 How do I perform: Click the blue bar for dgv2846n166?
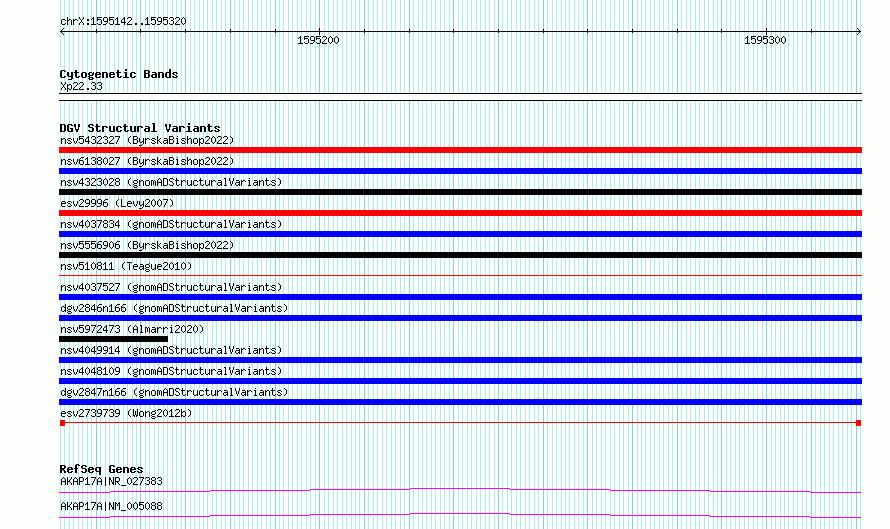pos(460,318)
